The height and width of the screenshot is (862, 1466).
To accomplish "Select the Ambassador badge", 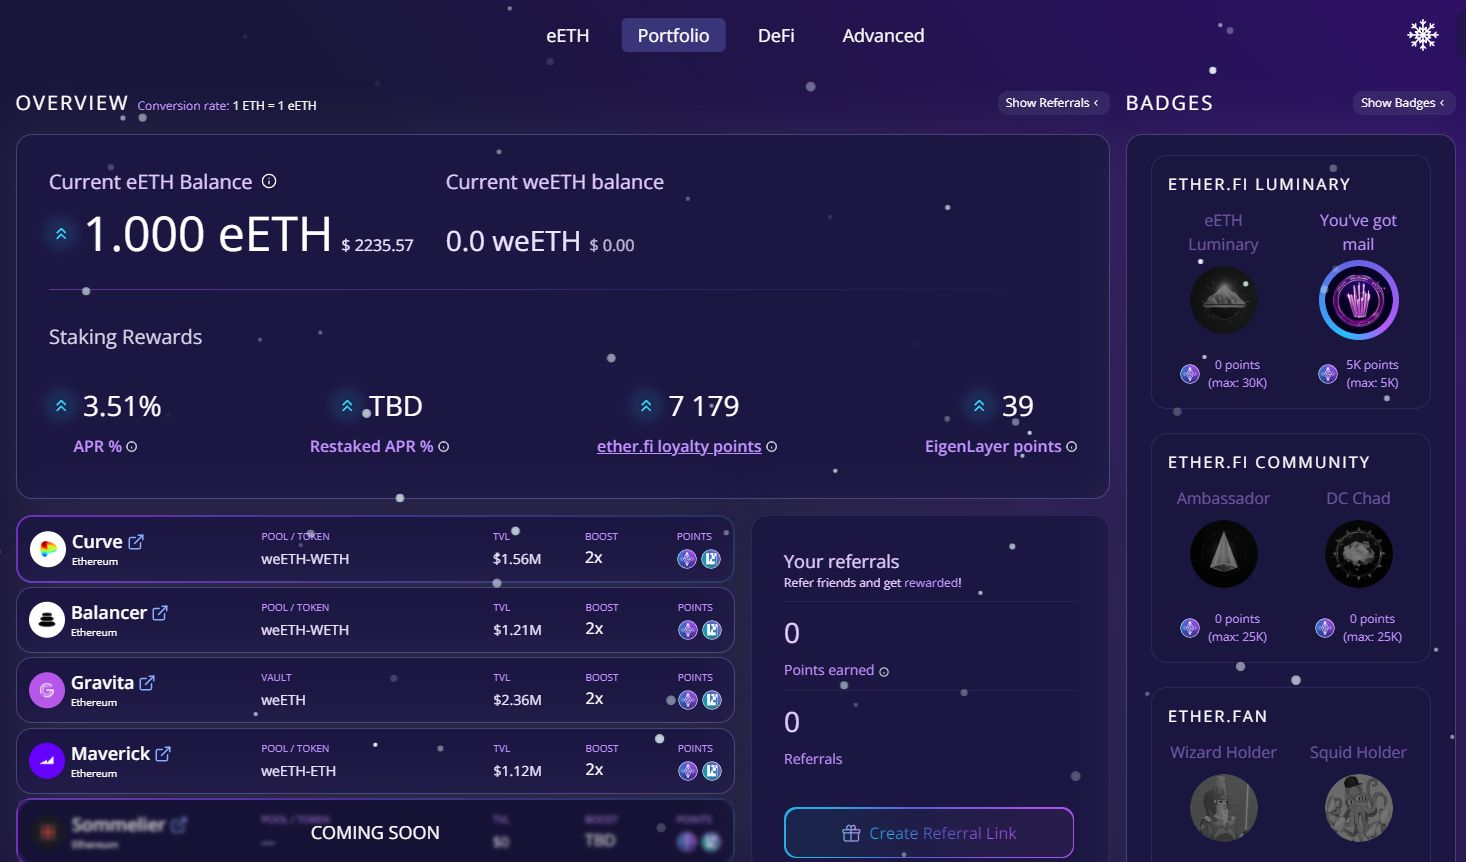I will pos(1223,554).
